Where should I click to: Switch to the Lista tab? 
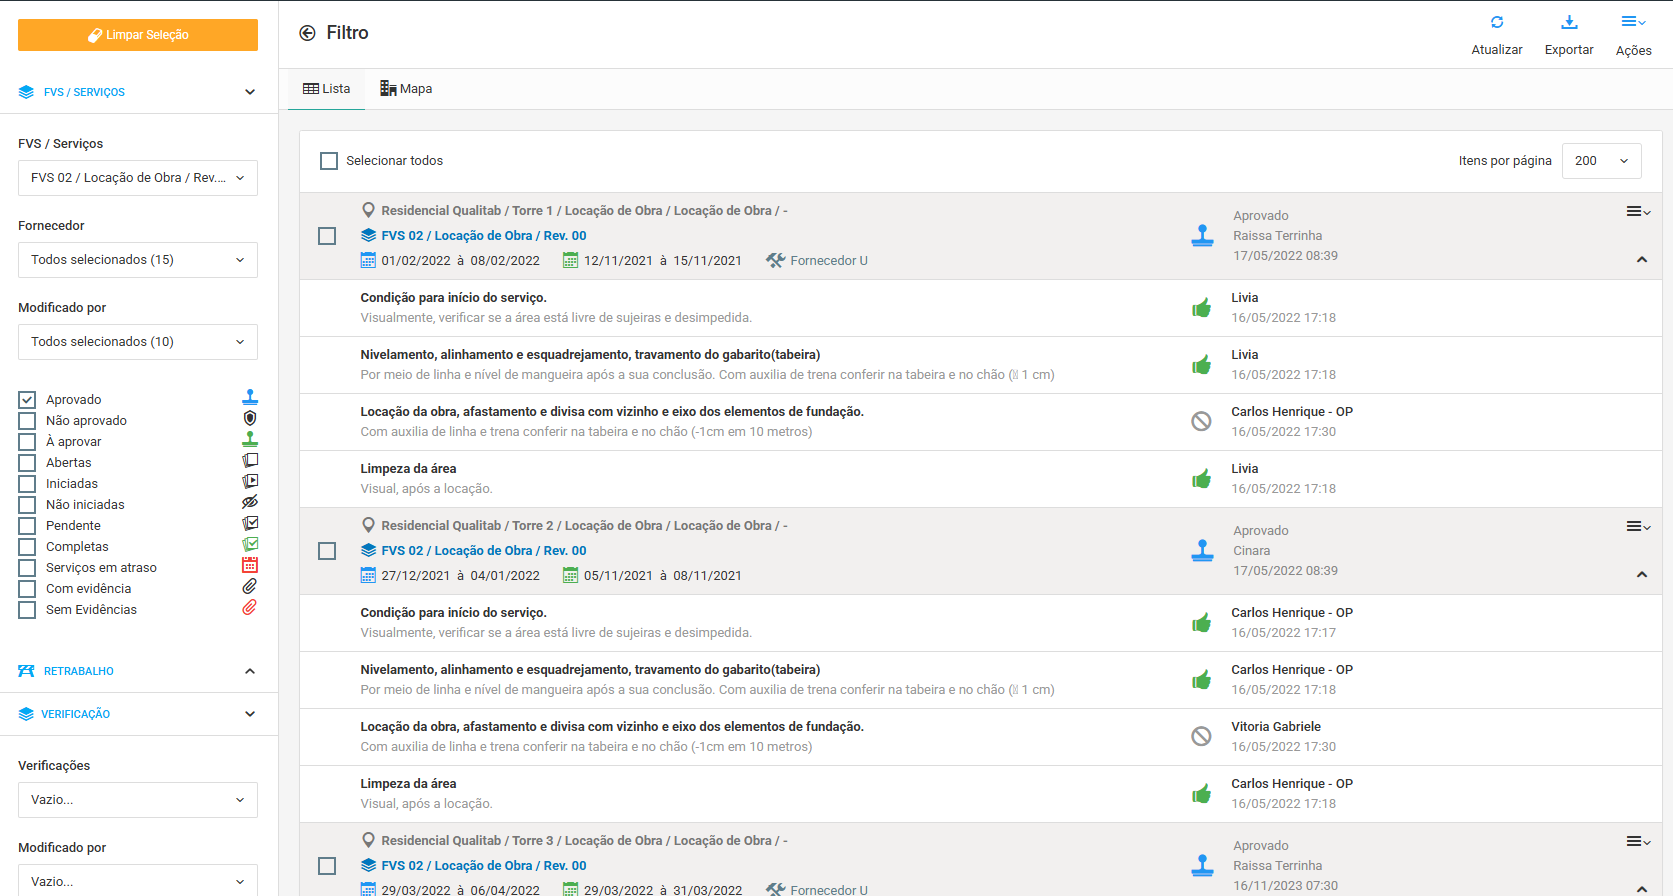pyautogui.click(x=327, y=89)
